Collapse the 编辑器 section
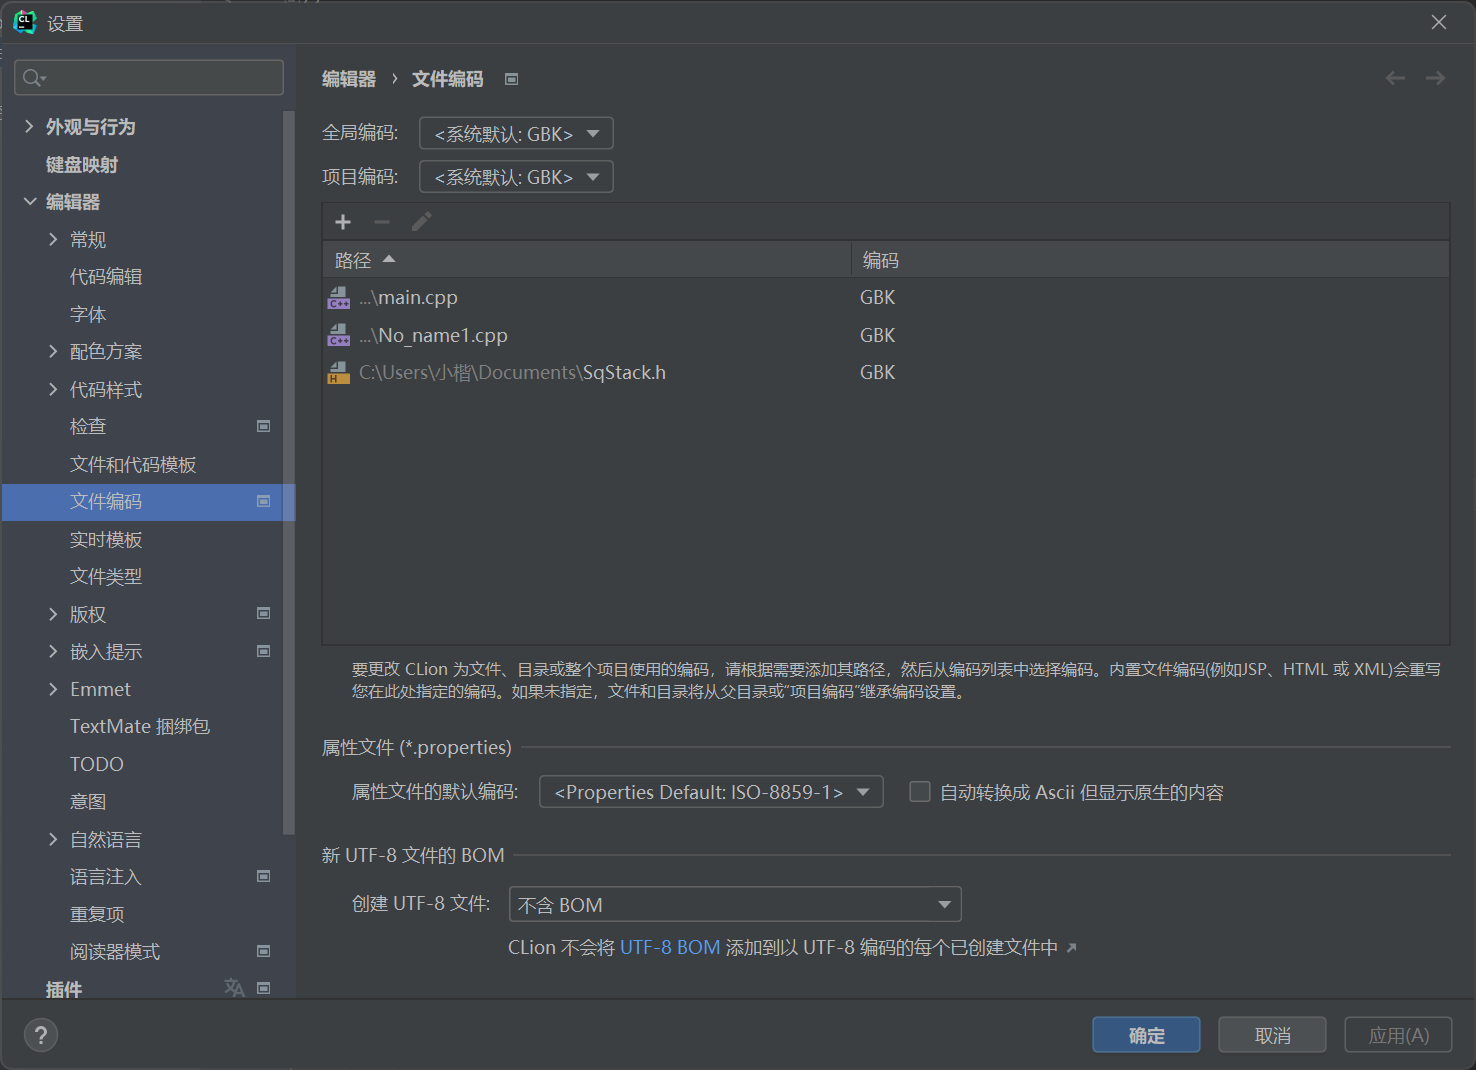1476x1070 pixels. click(30, 201)
